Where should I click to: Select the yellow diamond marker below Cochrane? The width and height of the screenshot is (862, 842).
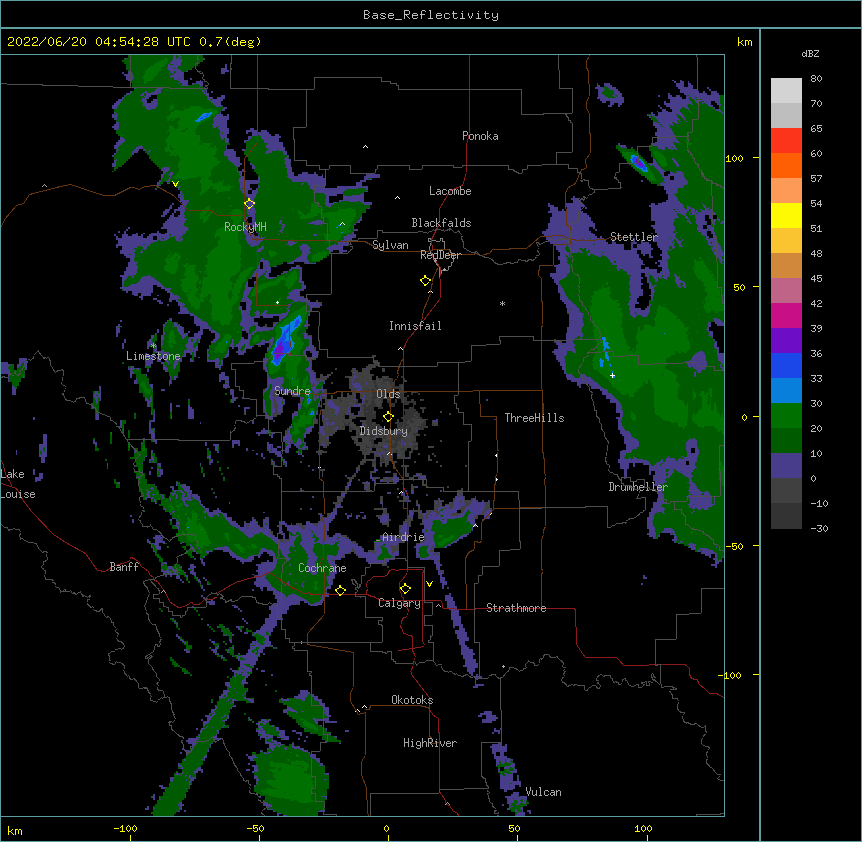[340, 590]
